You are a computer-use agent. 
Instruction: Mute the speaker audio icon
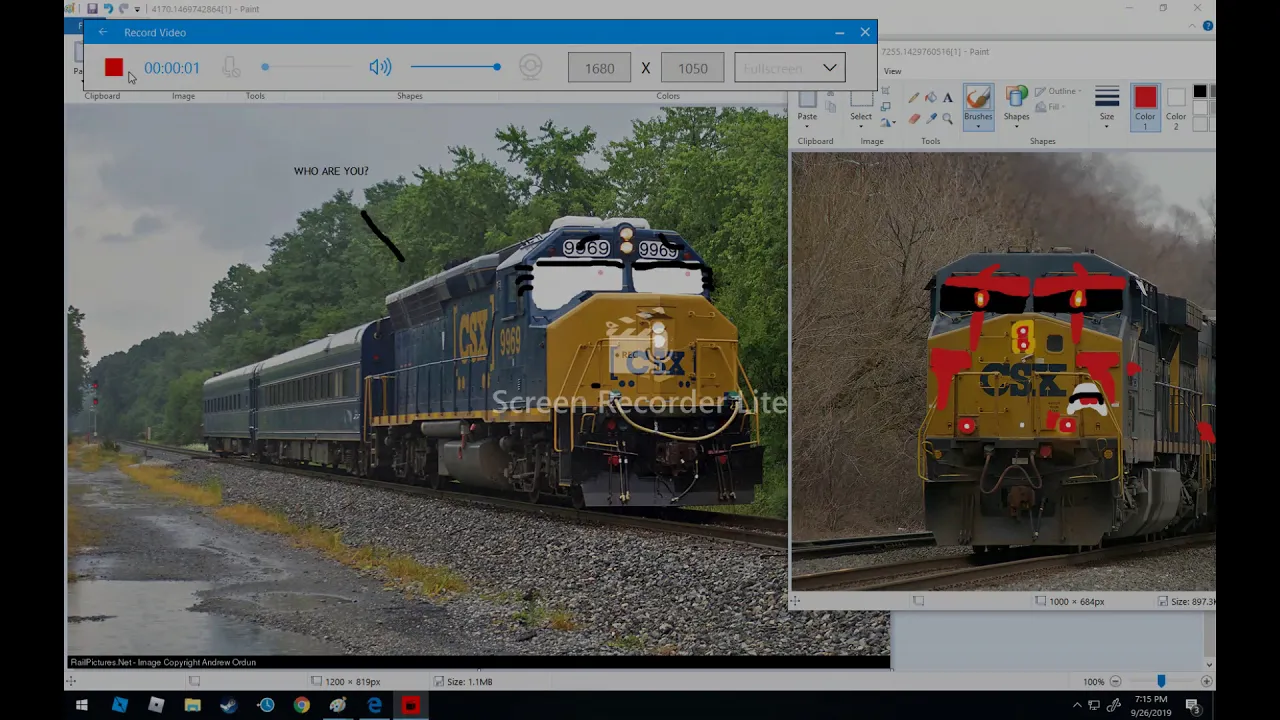(x=380, y=68)
